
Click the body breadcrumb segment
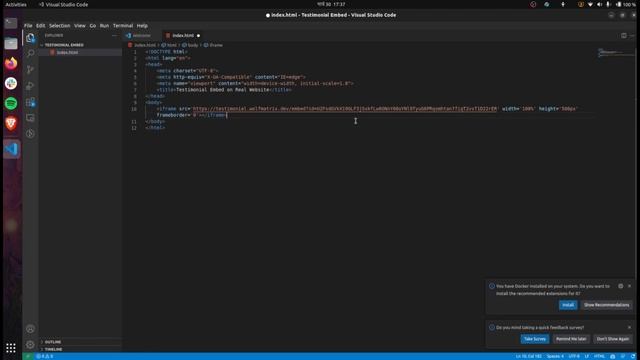(191, 45)
